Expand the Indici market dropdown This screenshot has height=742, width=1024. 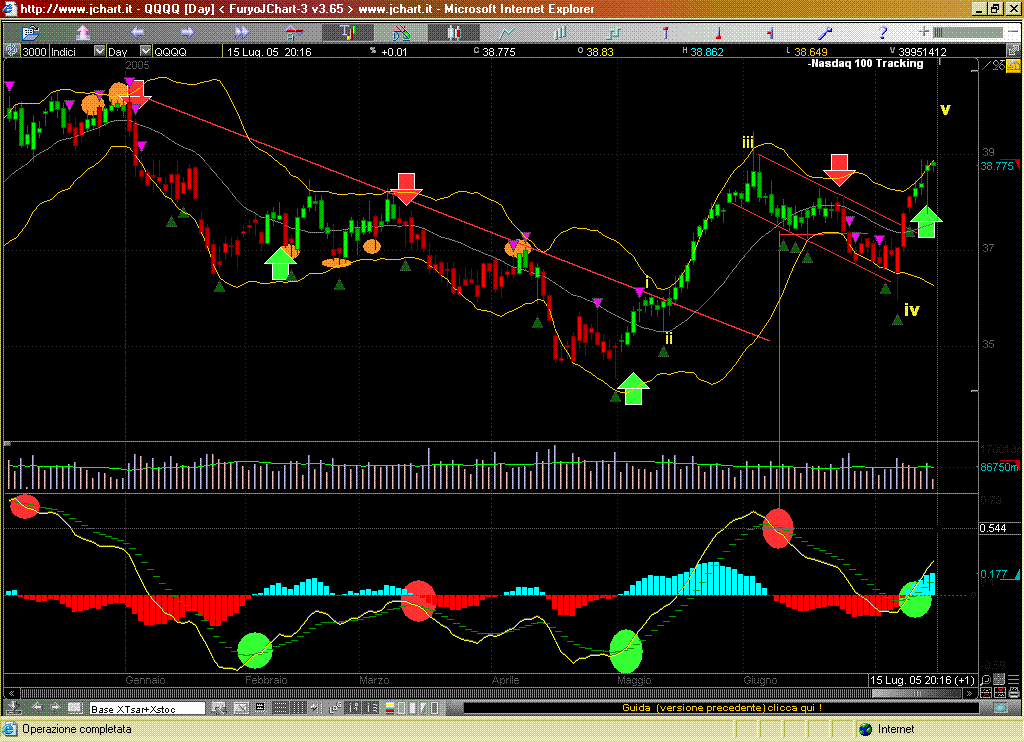(99, 51)
